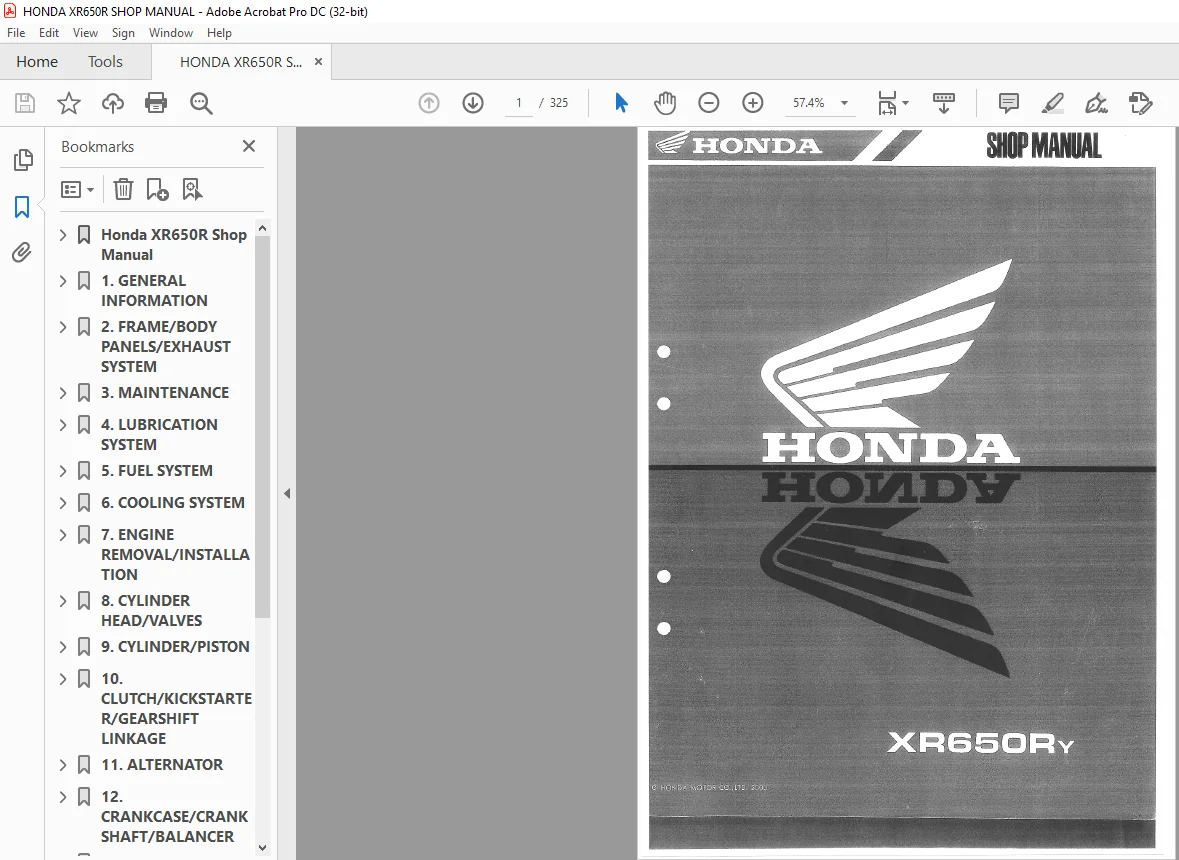Open the Window menu
Image resolution: width=1179 pixels, height=860 pixels.
tap(171, 33)
